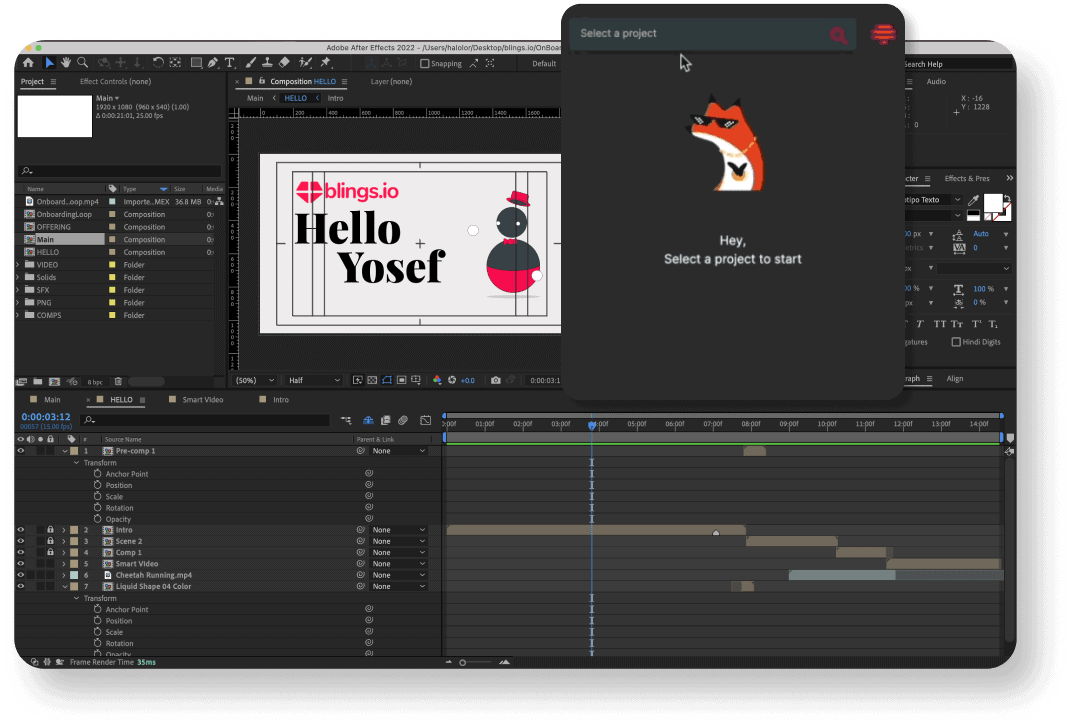Hide the Scene 2 layer
This screenshot has height=727, width=1071.
(x=20, y=541)
